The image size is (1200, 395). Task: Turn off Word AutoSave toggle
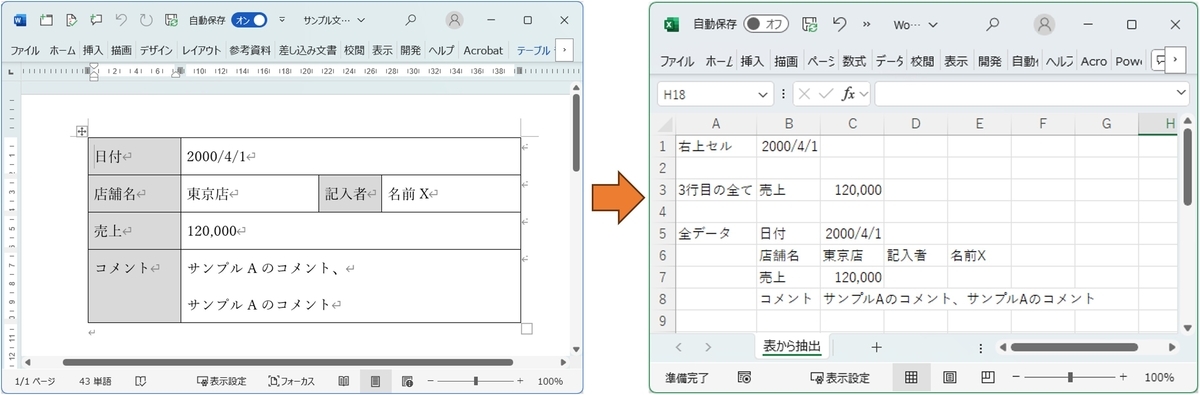[249, 20]
